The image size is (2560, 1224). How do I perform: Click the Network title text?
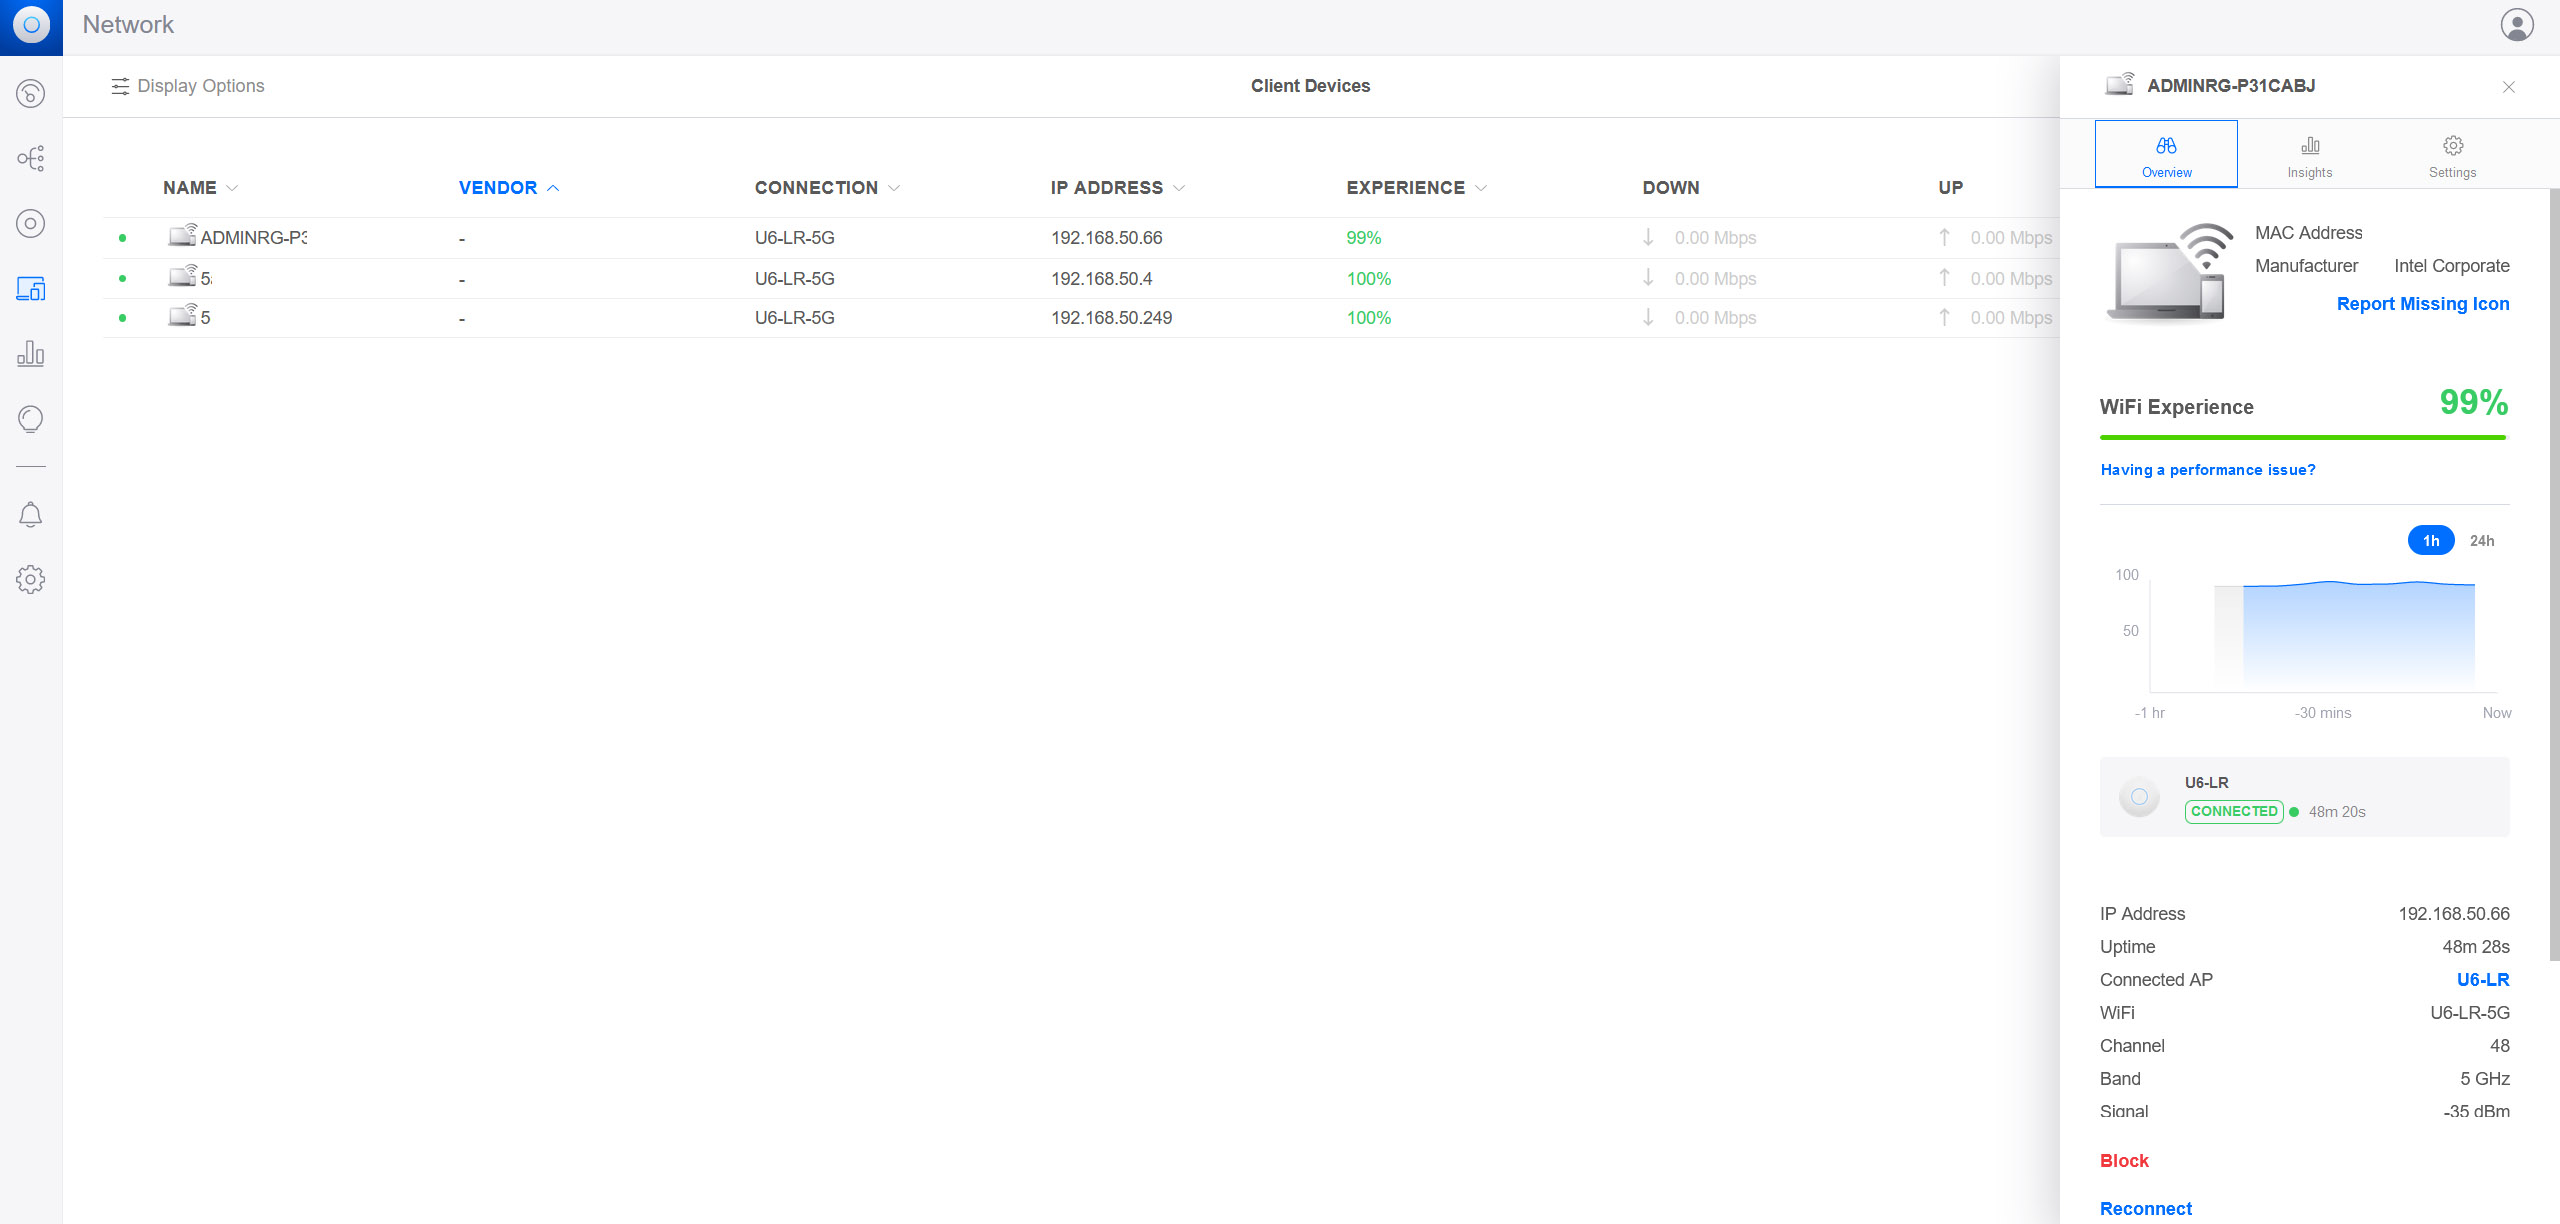click(128, 25)
